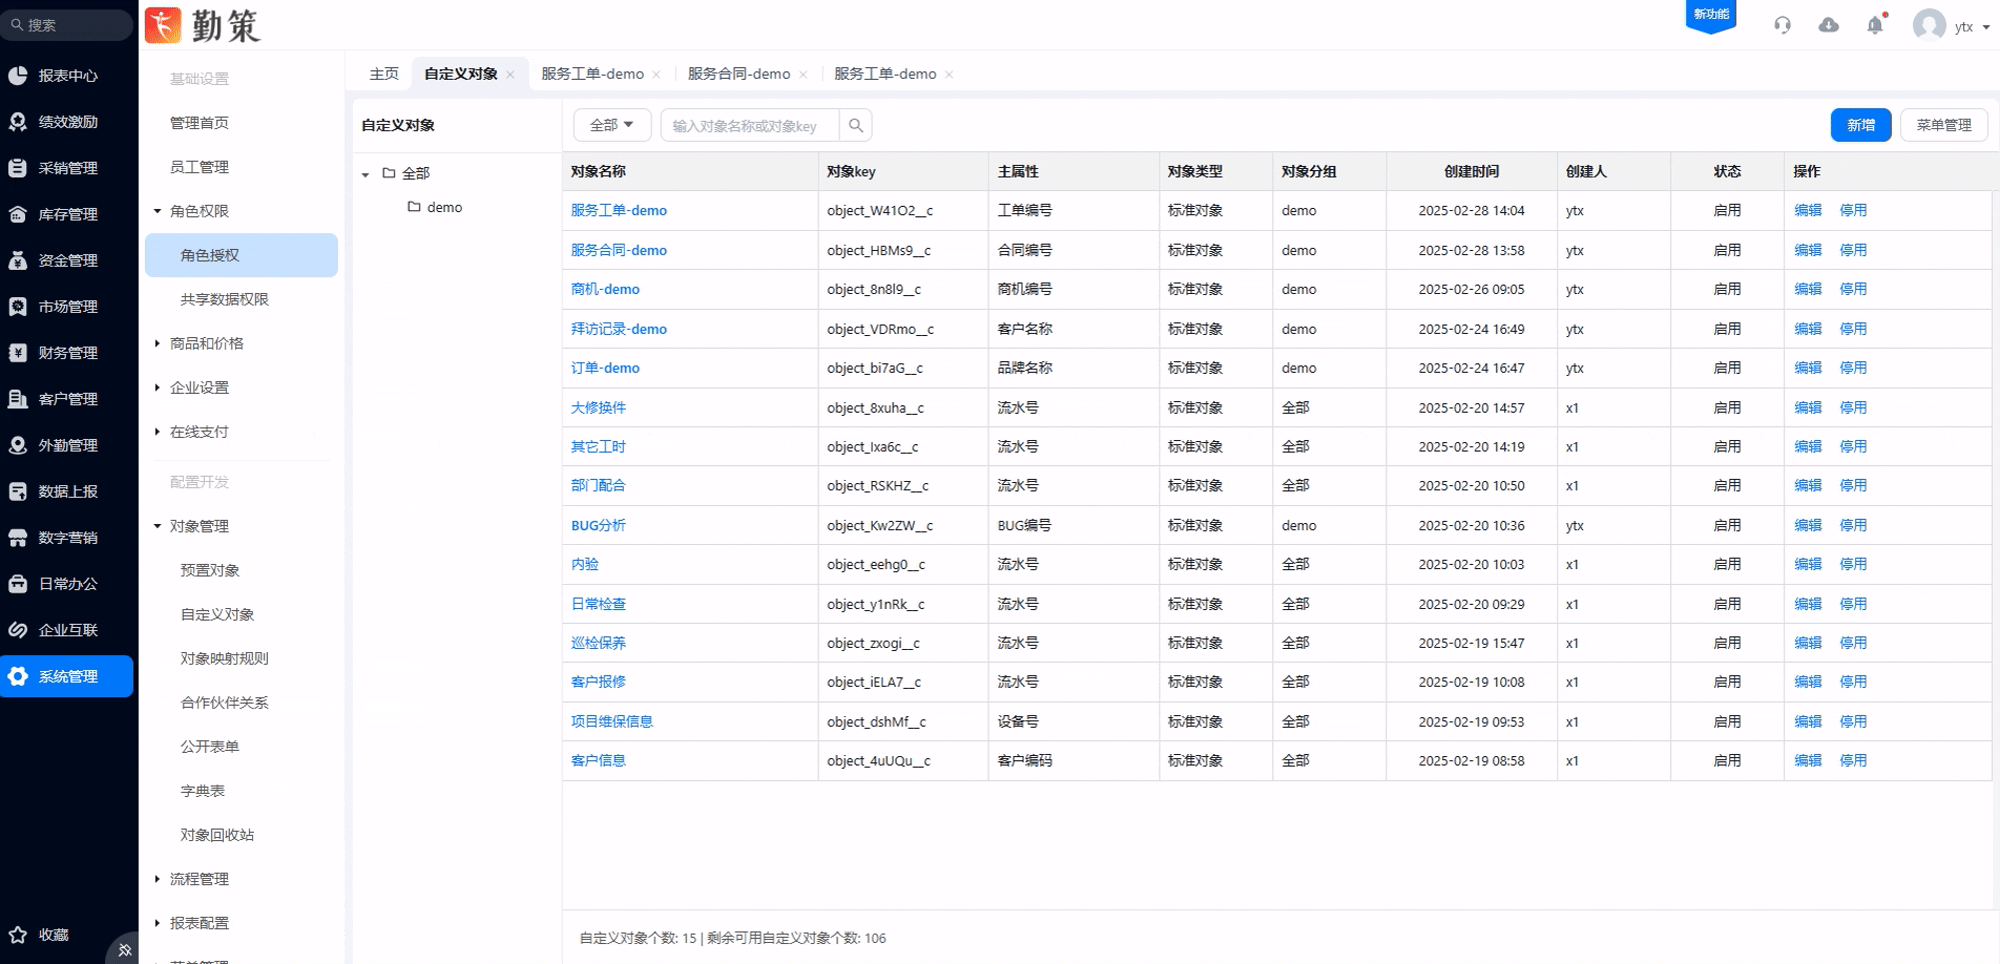Open 采销管理 sidebar icon
The height and width of the screenshot is (964, 2000).
tap(18, 168)
